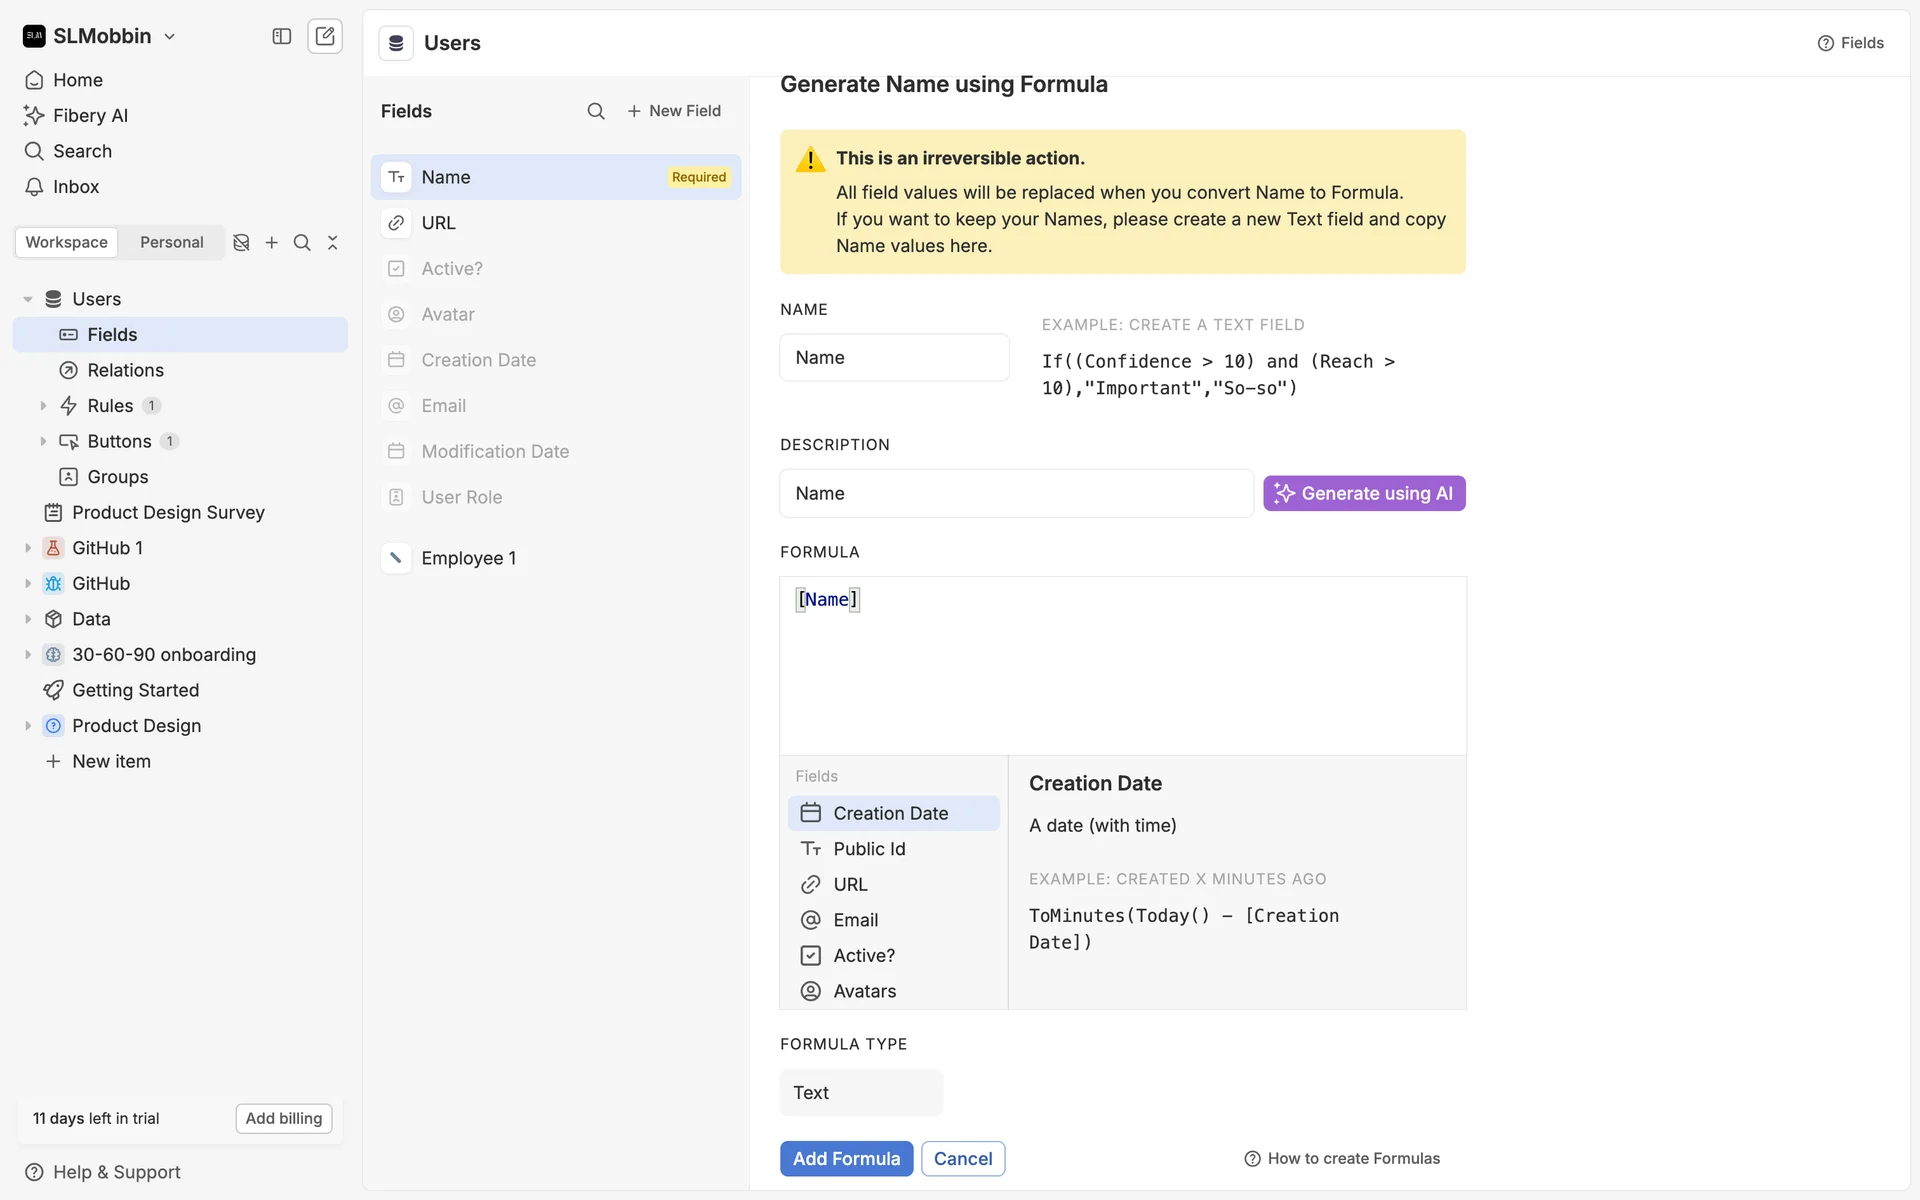Image resolution: width=1920 pixels, height=1200 pixels.
Task: Switch to the Personal tab
Action: point(171,242)
